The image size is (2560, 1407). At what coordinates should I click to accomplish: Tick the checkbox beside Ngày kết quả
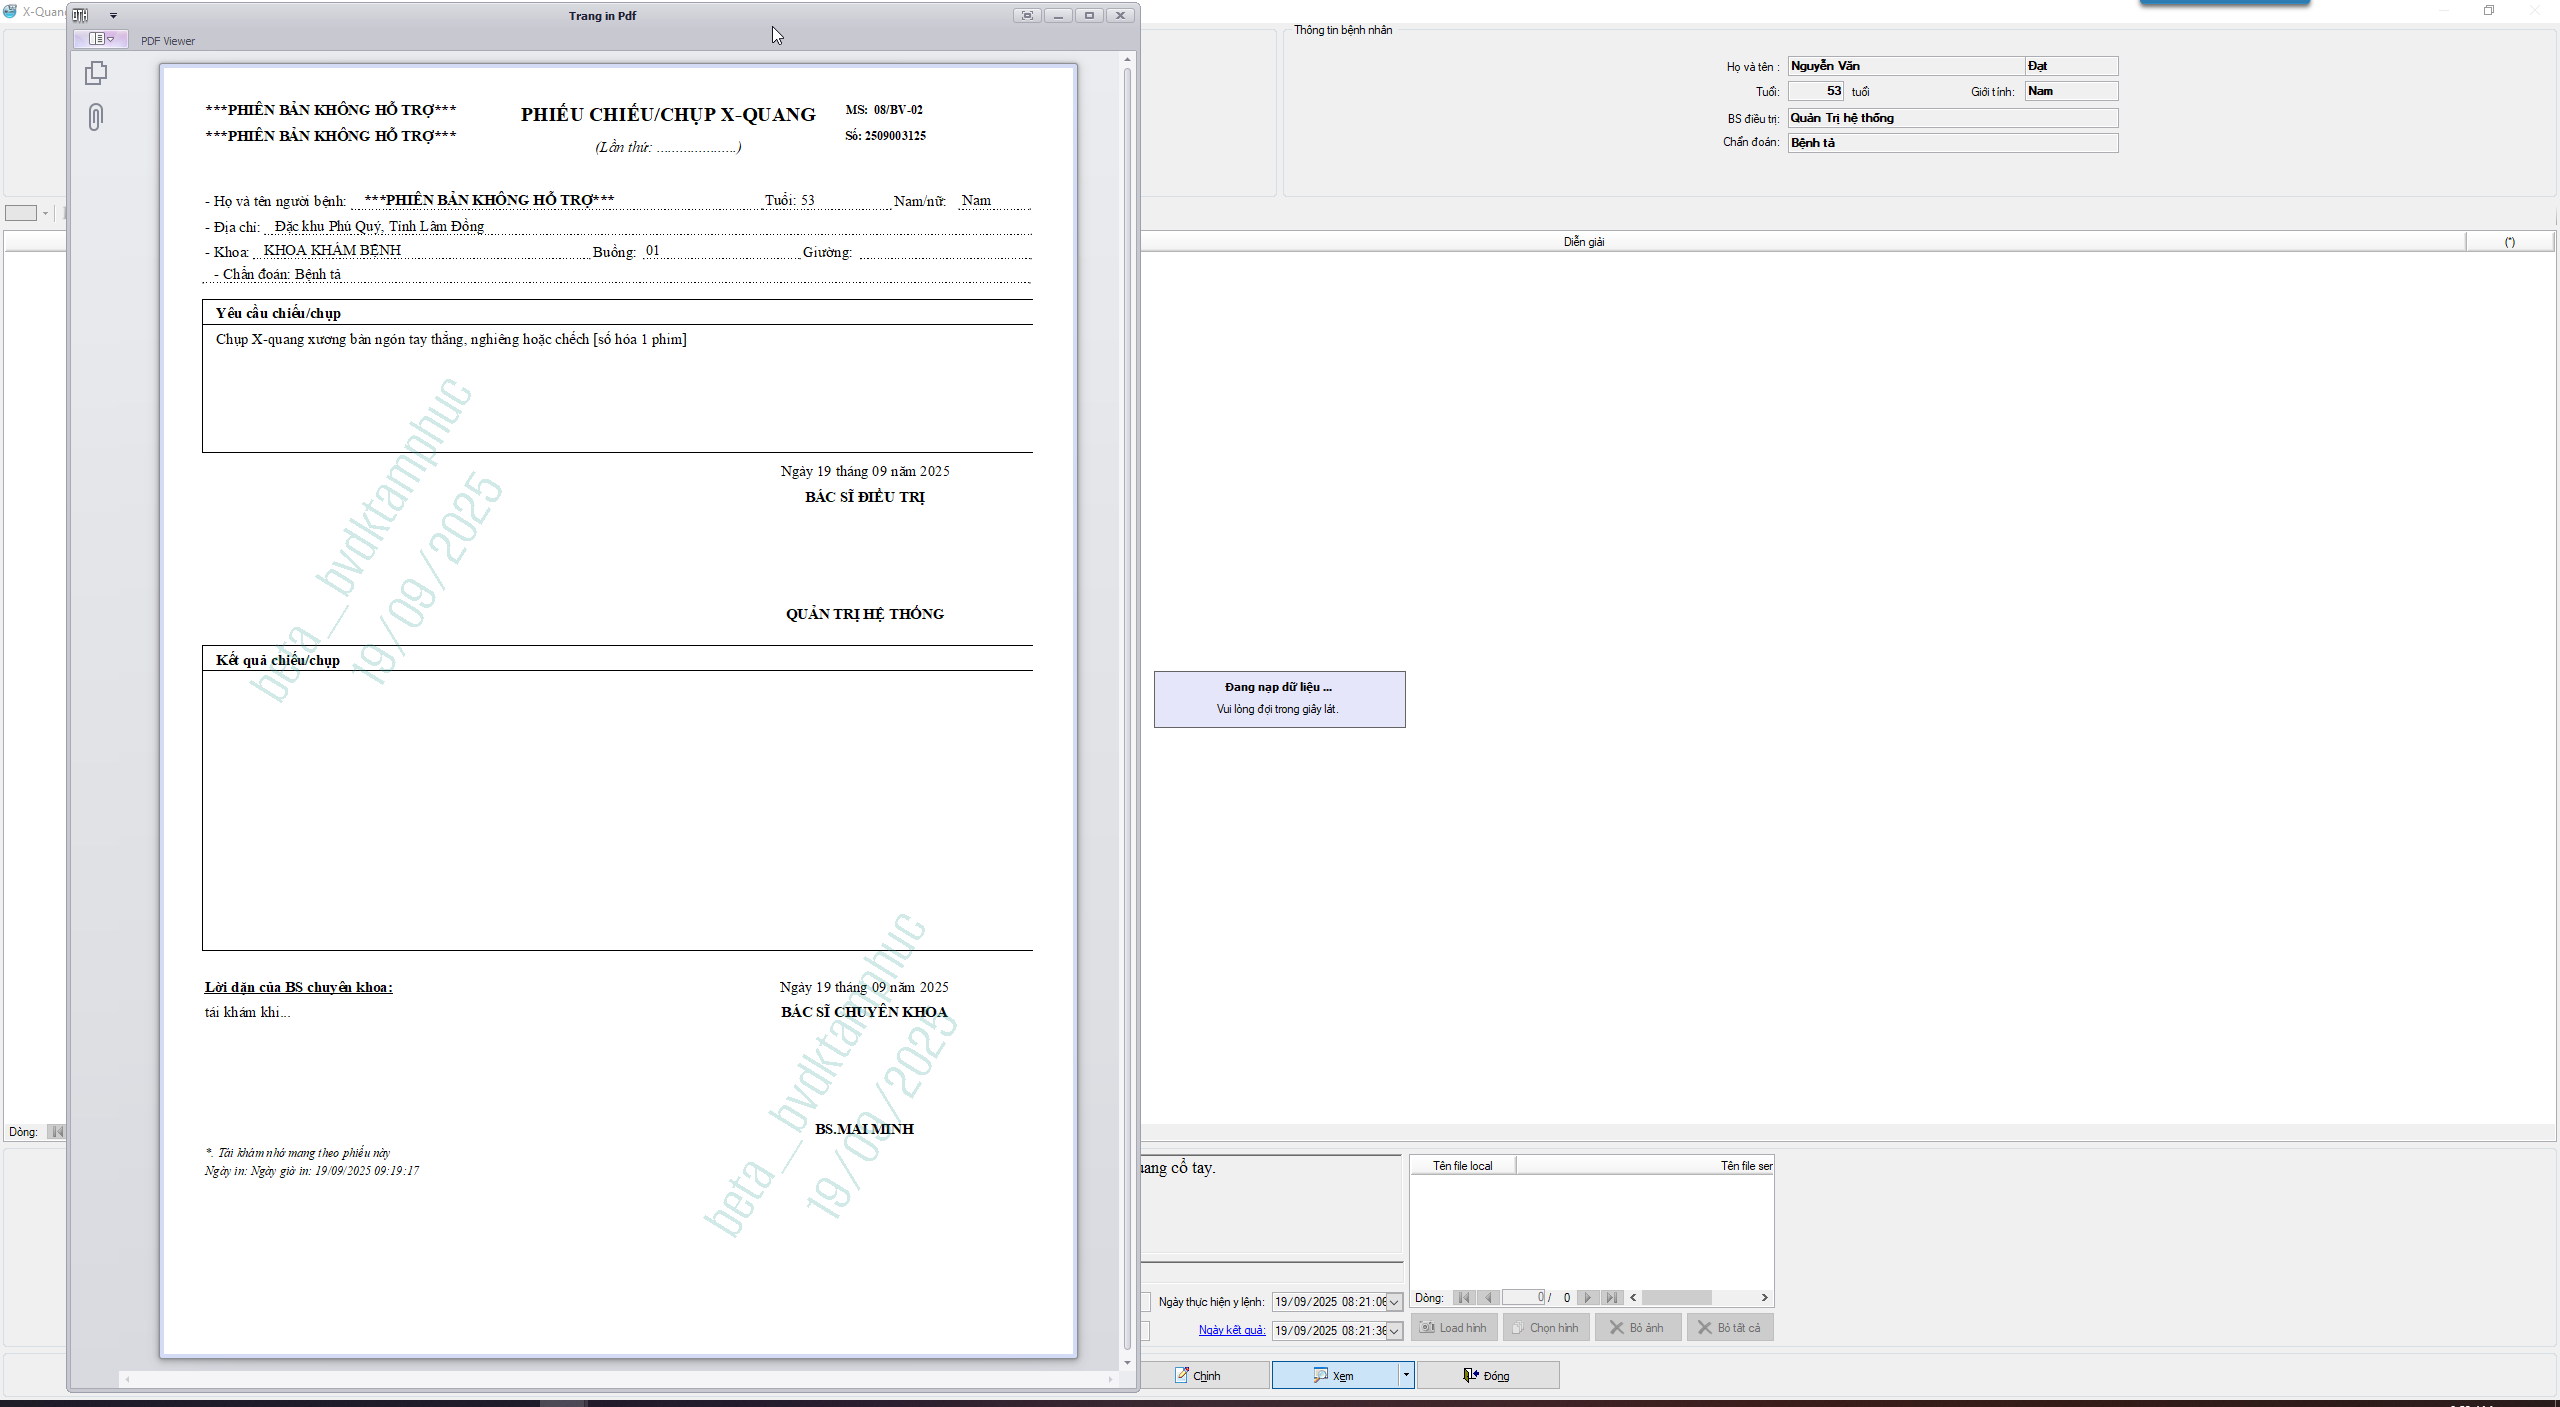point(1145,1330)
